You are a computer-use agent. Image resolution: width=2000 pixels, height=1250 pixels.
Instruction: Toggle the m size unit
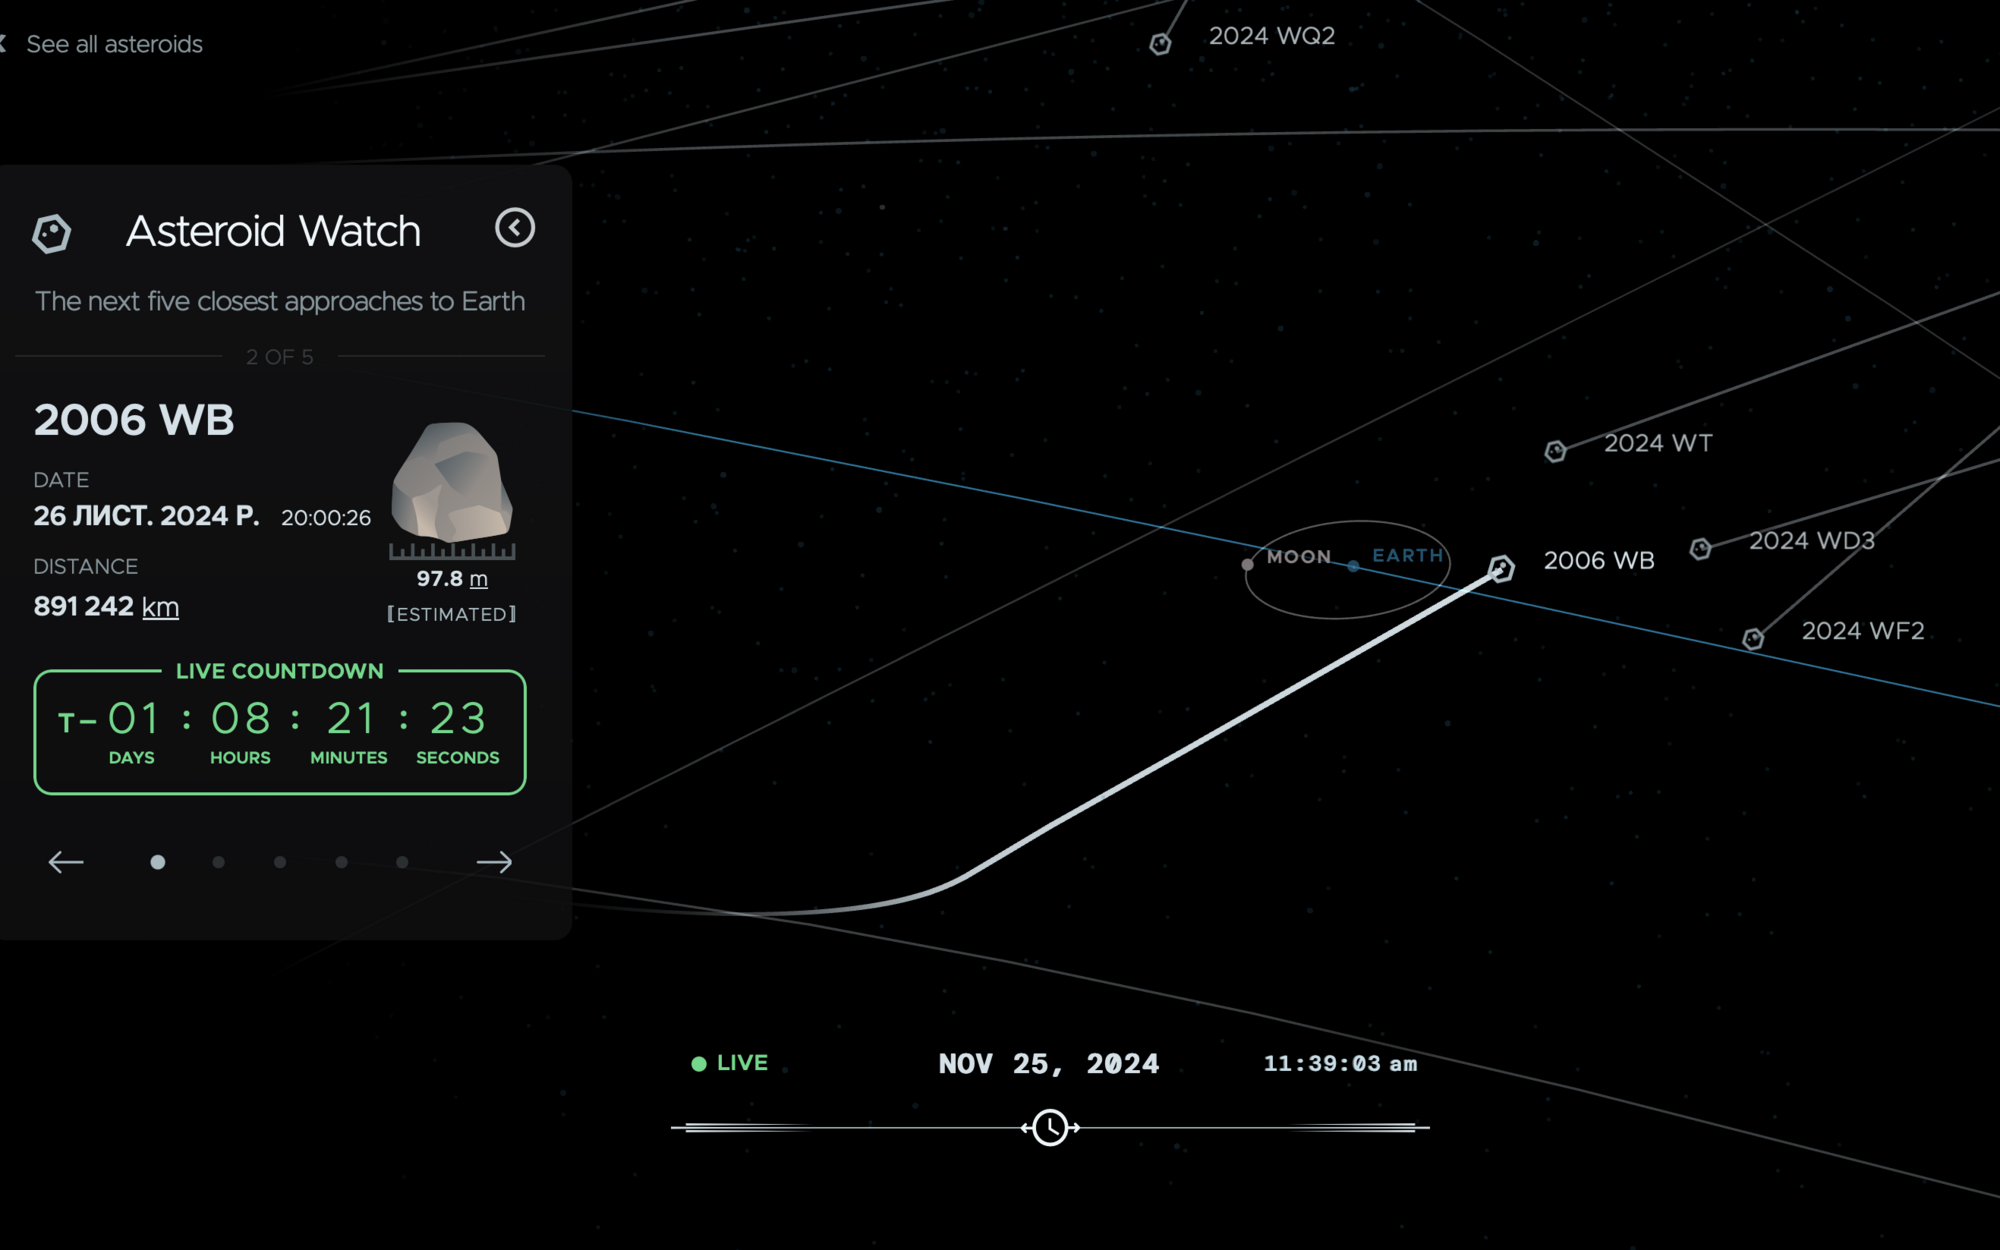point(478,579)
